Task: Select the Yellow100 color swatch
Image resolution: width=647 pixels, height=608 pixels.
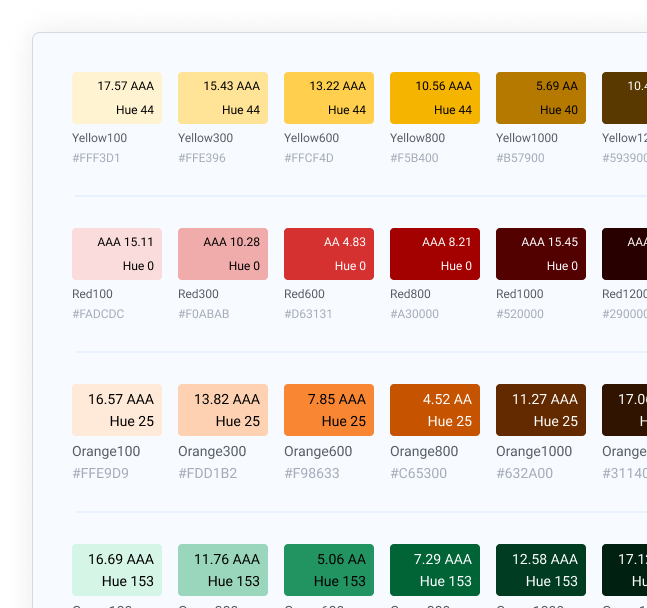Action: tap(117, 98)
